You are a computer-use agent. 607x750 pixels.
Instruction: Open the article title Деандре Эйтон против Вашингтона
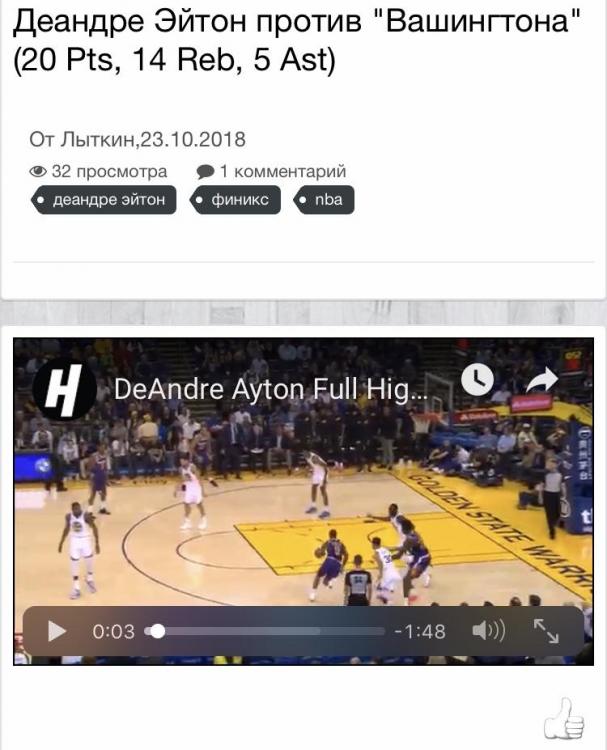298,40
